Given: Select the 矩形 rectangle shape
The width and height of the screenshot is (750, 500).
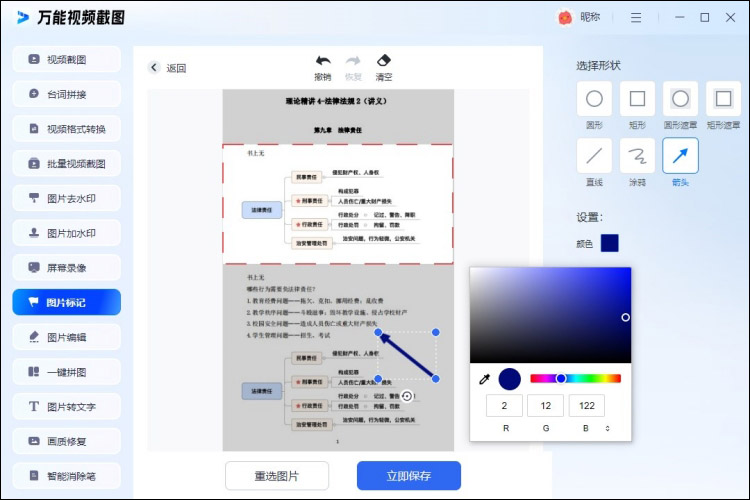Looking at the screenshot, I should [x=637, y=99].
